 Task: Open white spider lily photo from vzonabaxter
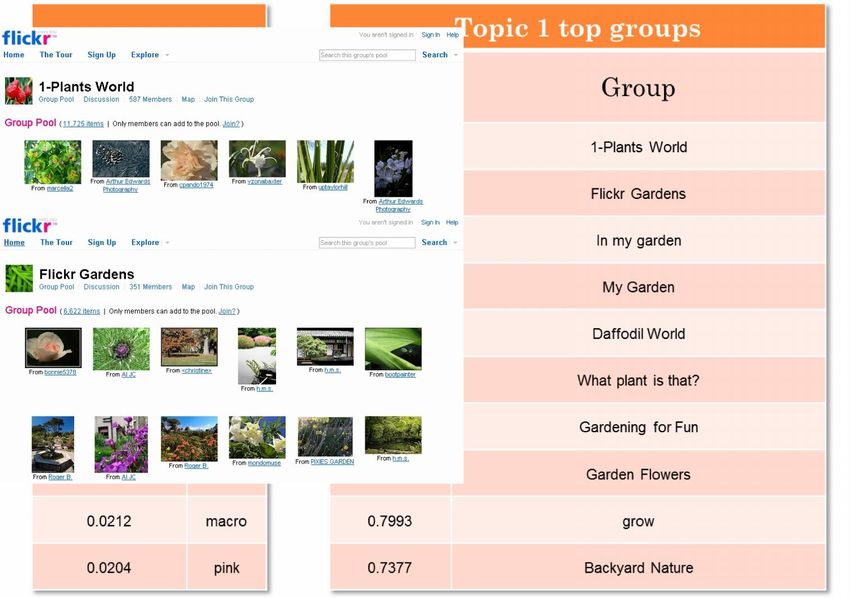click(x=257, y=158)
